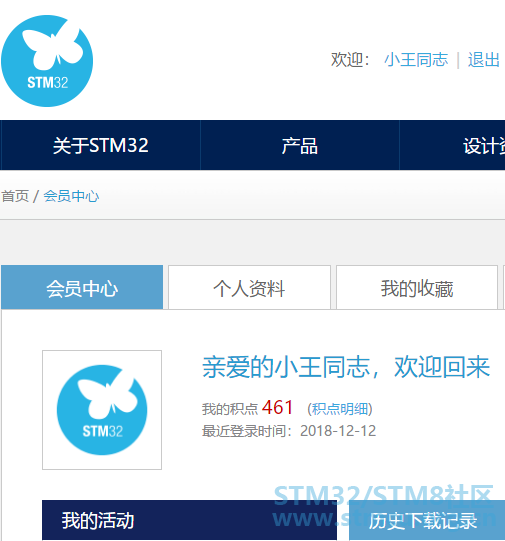
Task: Open the 关于STM32 navigation menu
Action: point(100,145)
